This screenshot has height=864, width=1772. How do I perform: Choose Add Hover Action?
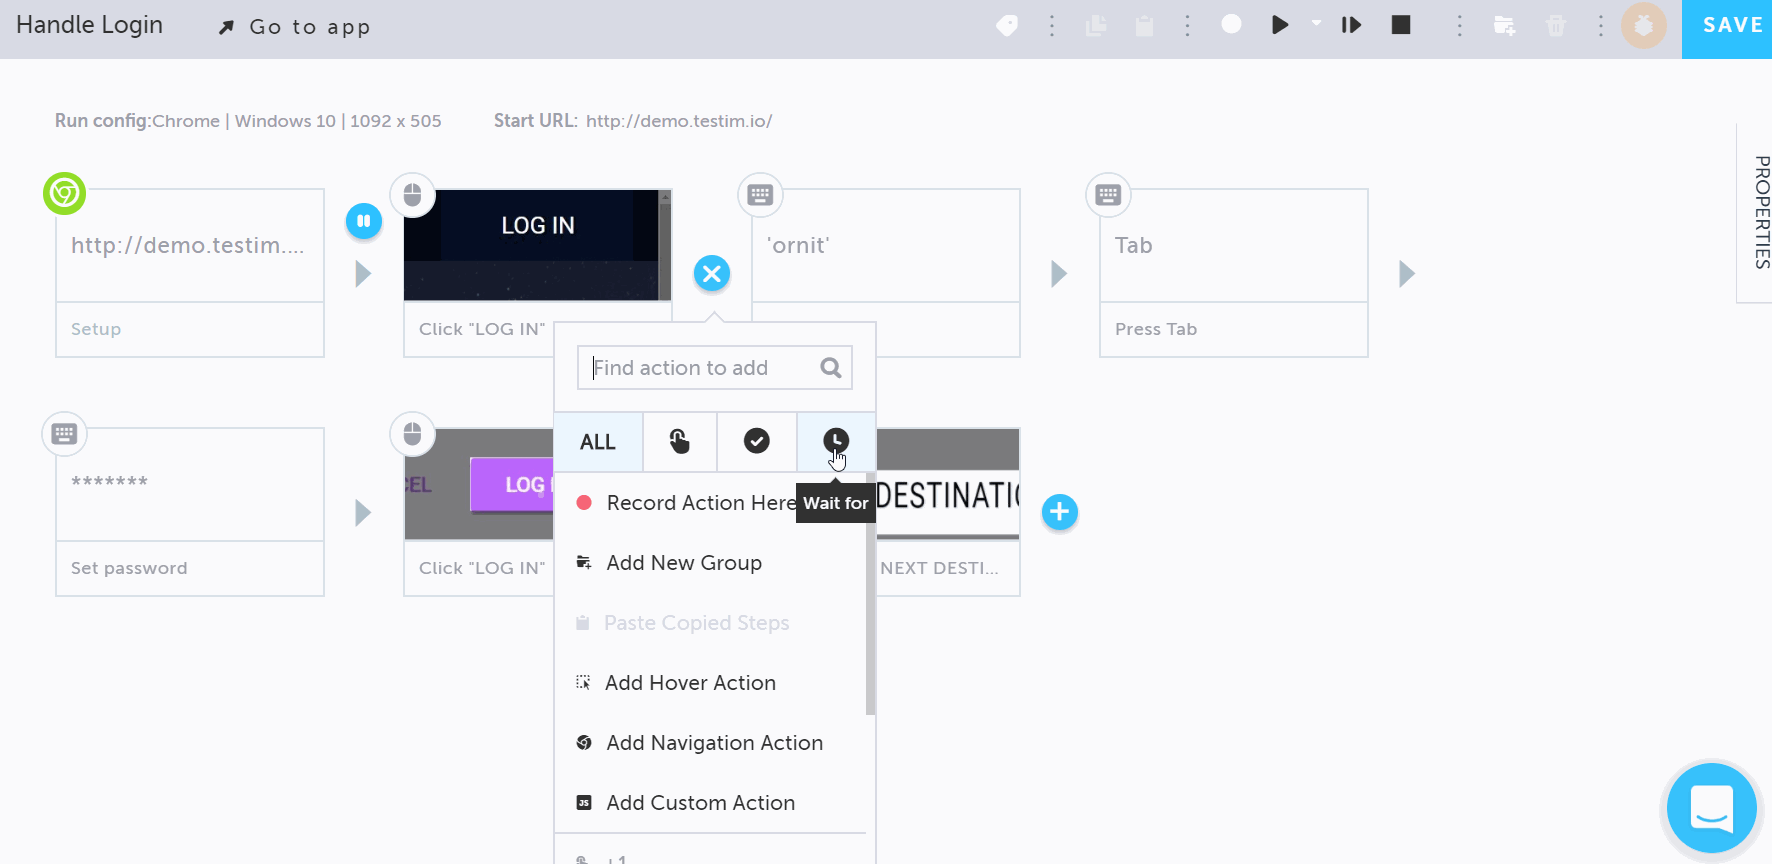point(690,683)
